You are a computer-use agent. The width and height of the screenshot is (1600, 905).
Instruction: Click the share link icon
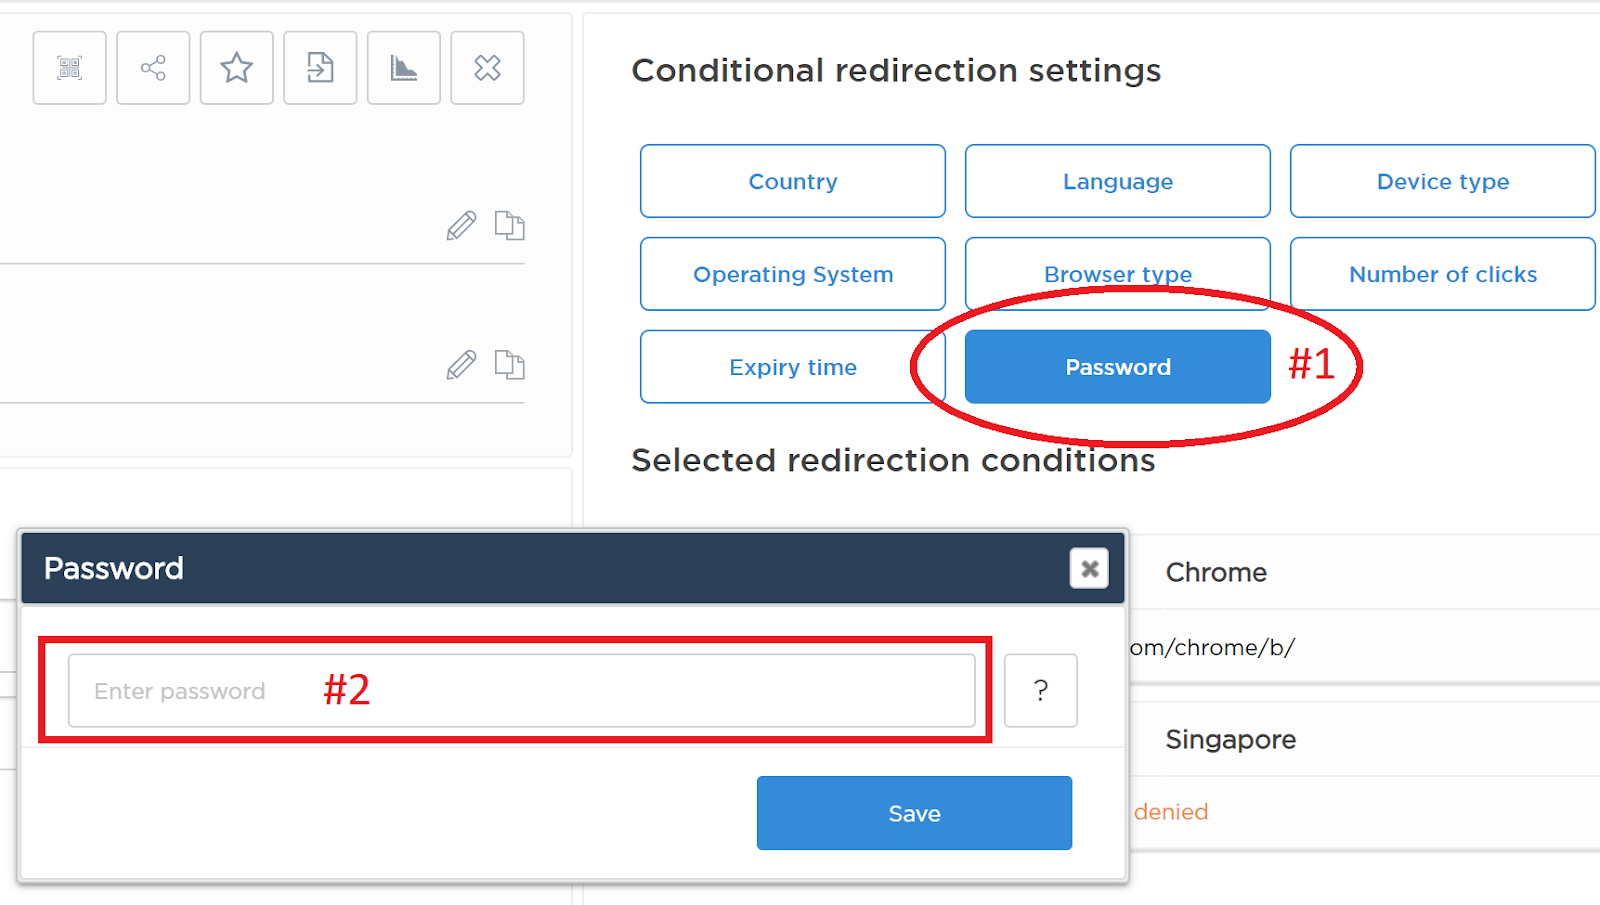[153, 68]
